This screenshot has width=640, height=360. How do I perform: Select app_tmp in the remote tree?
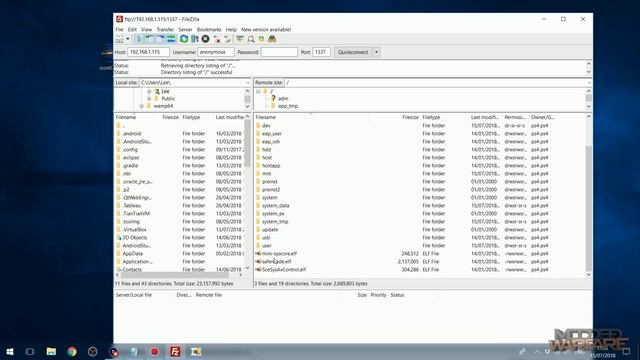click(x=288, y=106)
